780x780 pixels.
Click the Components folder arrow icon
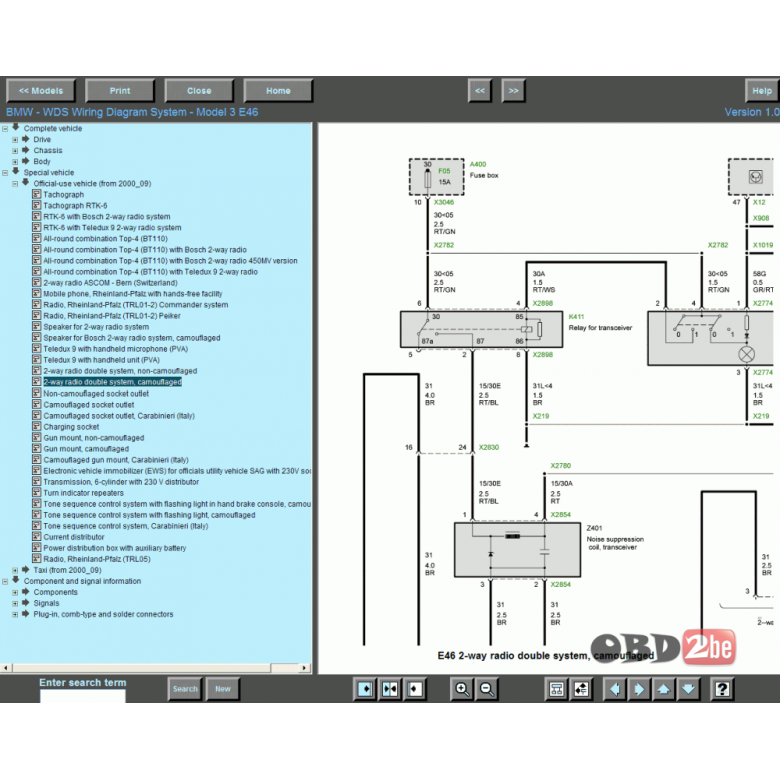click(26, 591)
